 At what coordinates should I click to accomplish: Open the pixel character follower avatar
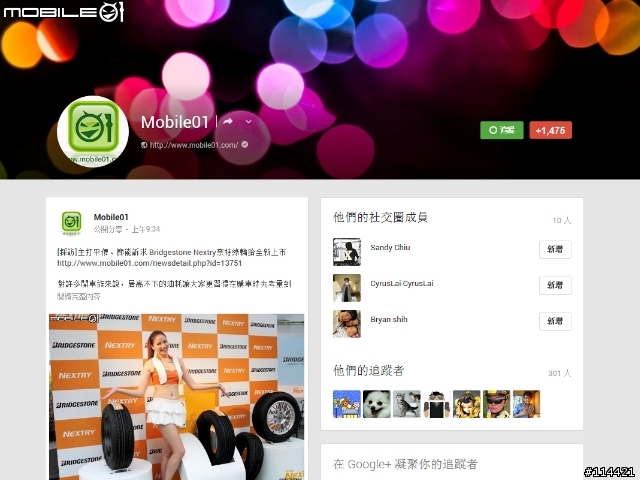[x=437, y=404]
